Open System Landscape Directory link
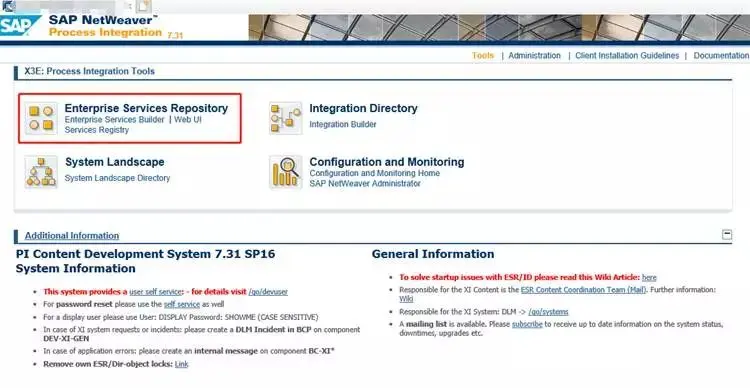This screenshot has height=388, width=750. 117,178
